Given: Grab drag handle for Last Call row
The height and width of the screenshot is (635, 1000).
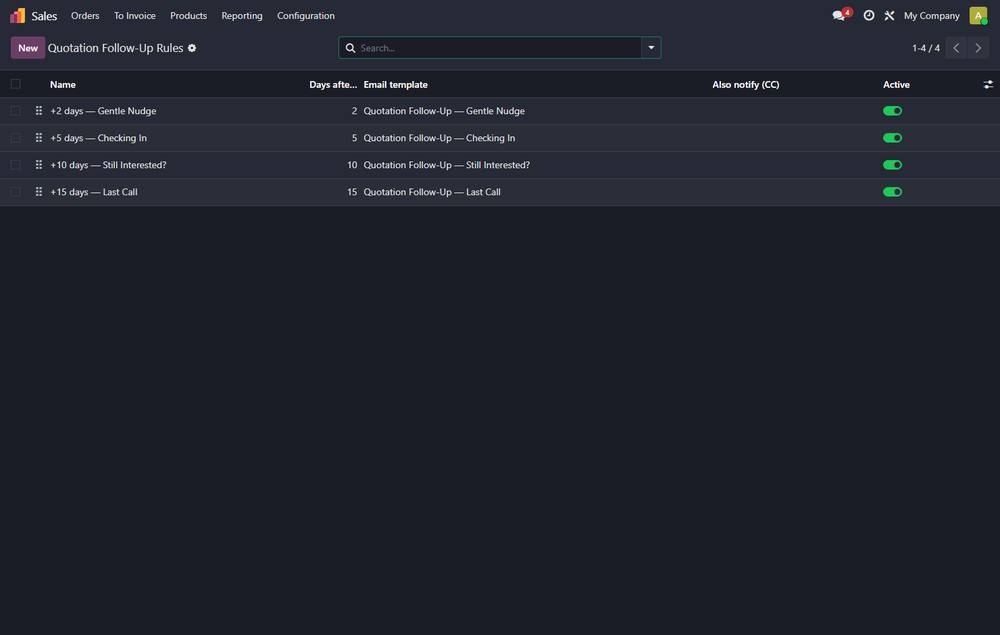Looking at the screenshot, I should [x=39, y=191].
